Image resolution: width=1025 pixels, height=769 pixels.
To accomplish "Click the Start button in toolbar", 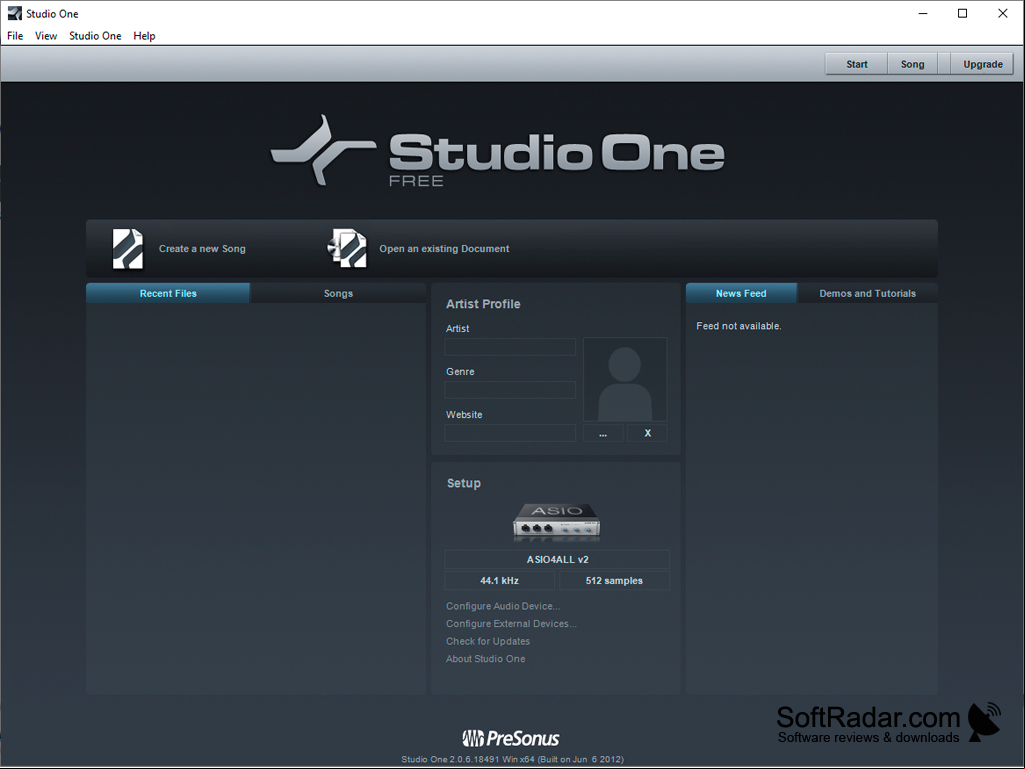I will (x=856, y=64).
